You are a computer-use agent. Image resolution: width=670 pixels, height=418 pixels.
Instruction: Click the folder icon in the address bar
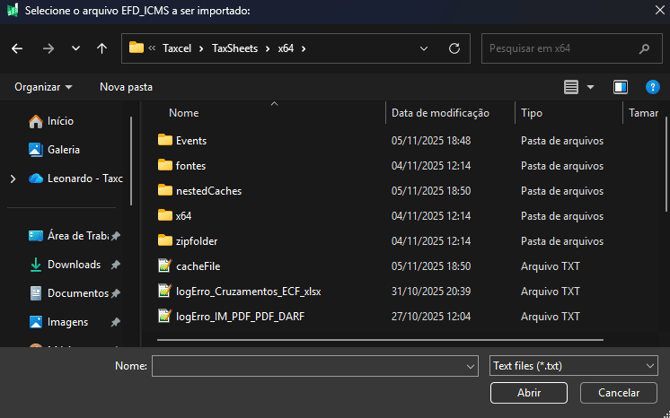pyautogui.click(x=136, y=47)
